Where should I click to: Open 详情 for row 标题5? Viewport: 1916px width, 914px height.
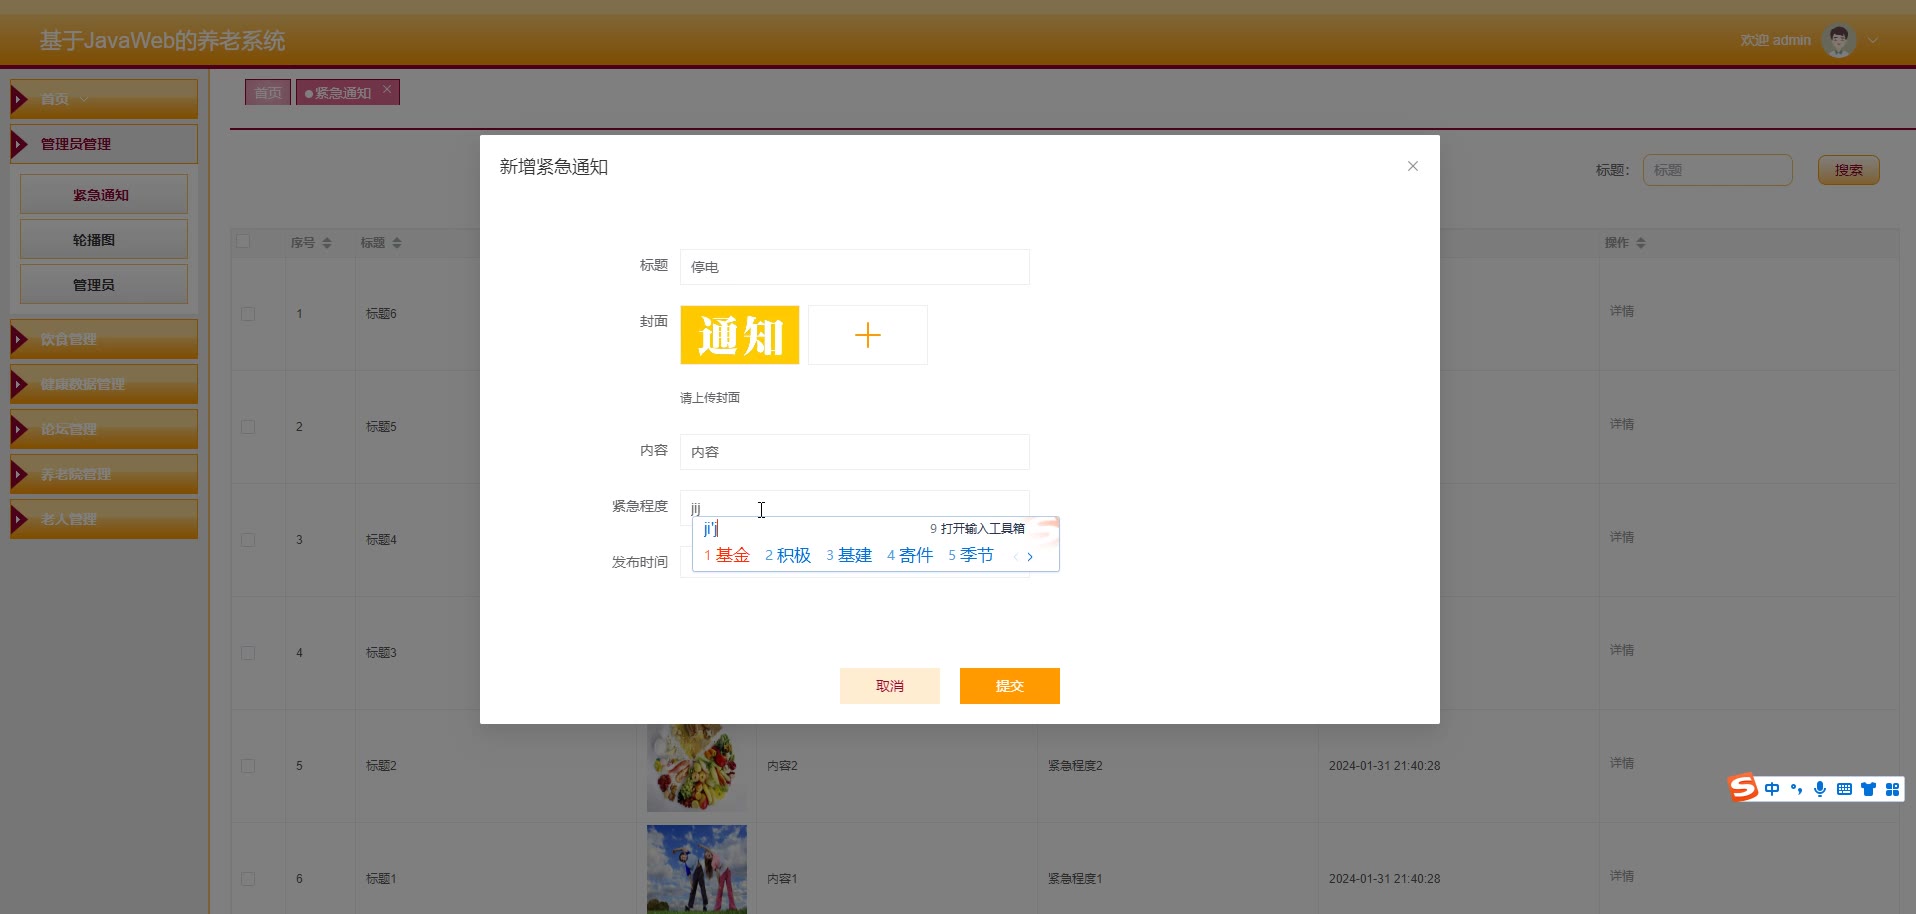pos(1622,424)
